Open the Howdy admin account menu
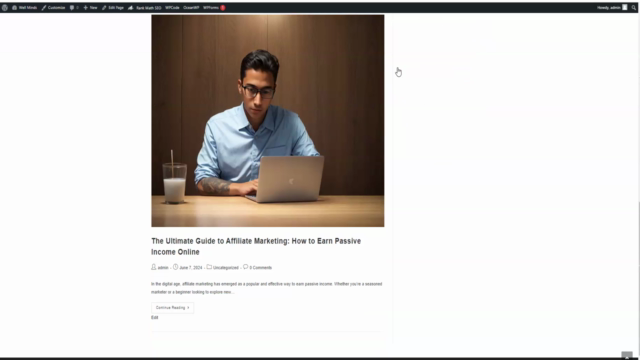The height and width of the screenshot is (360, 640). [x=612, y=7]
